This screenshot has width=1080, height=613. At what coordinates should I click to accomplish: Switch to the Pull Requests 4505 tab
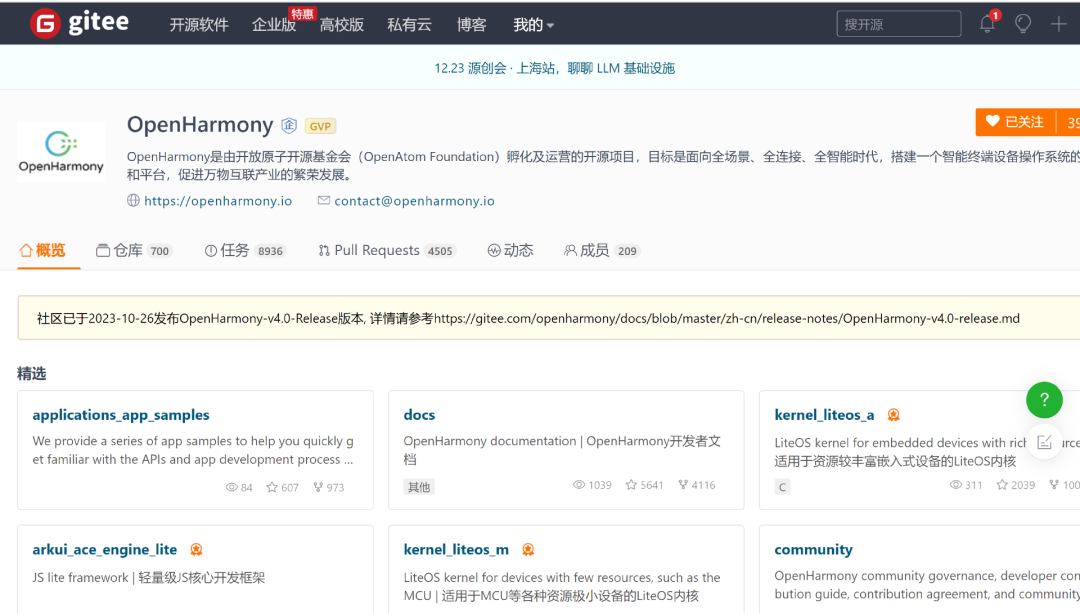click(x=386, y=250)
